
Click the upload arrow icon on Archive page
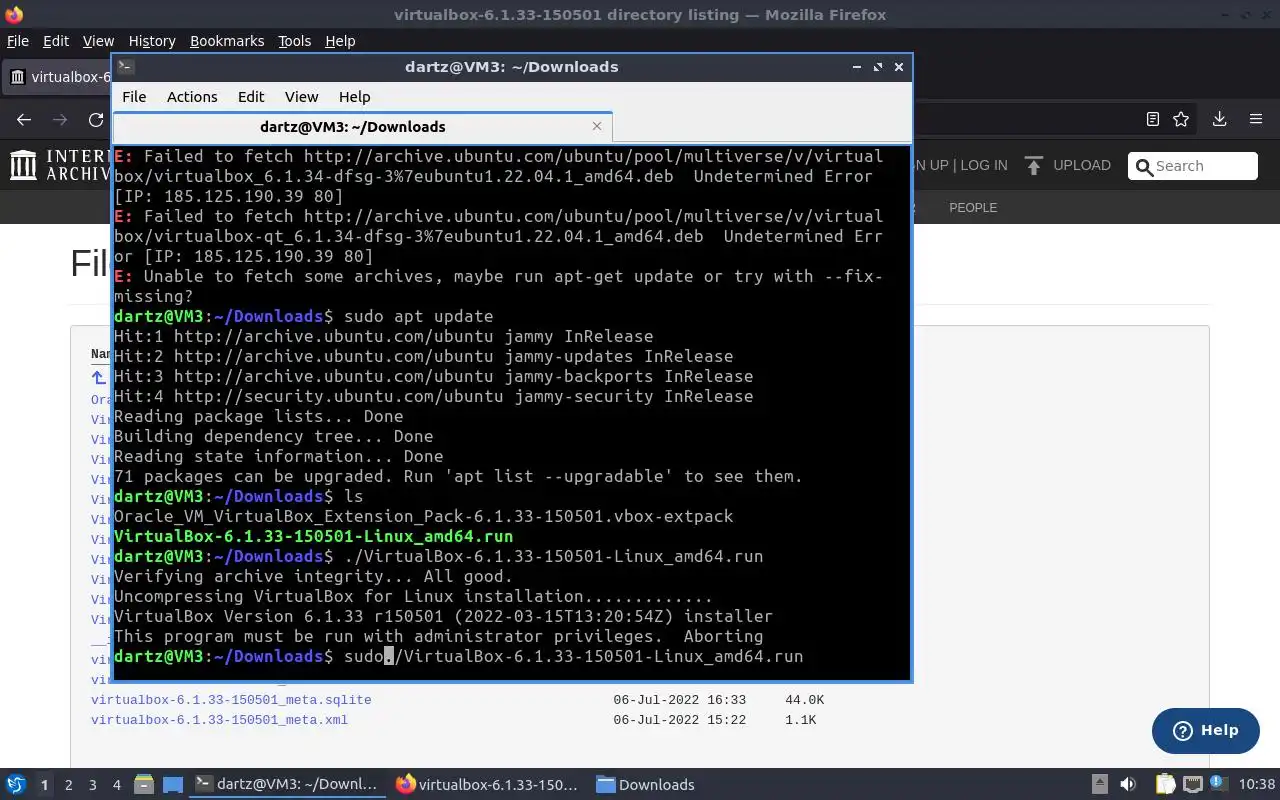1034,165
